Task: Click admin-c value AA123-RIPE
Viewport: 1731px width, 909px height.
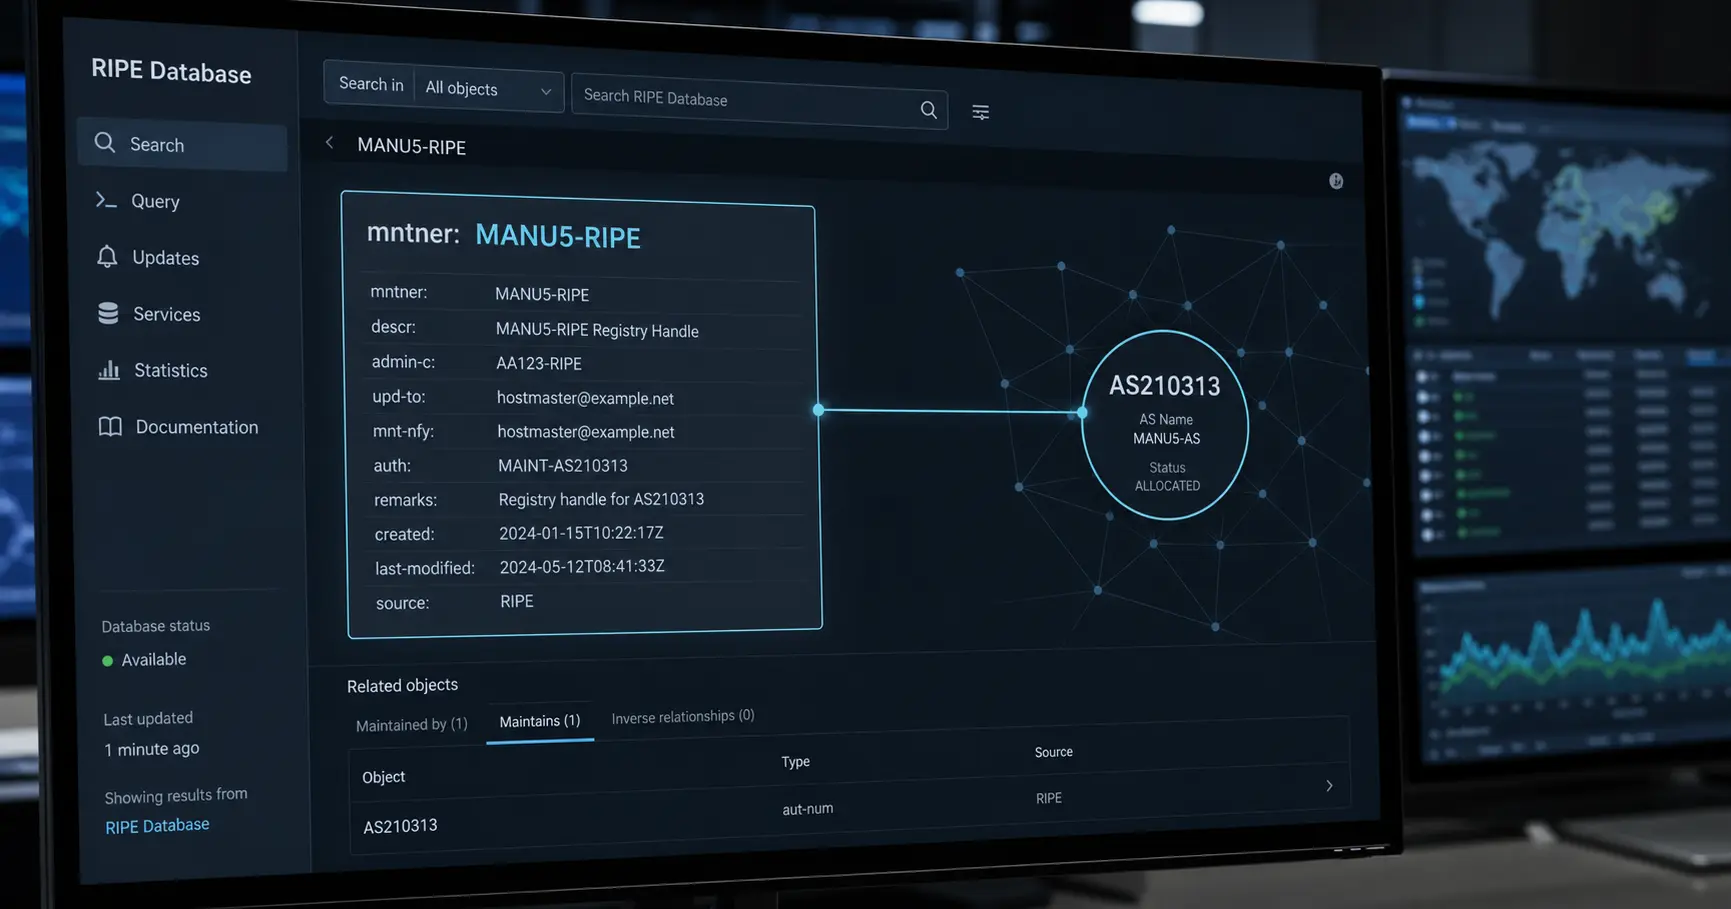Action: pos(539,363)
